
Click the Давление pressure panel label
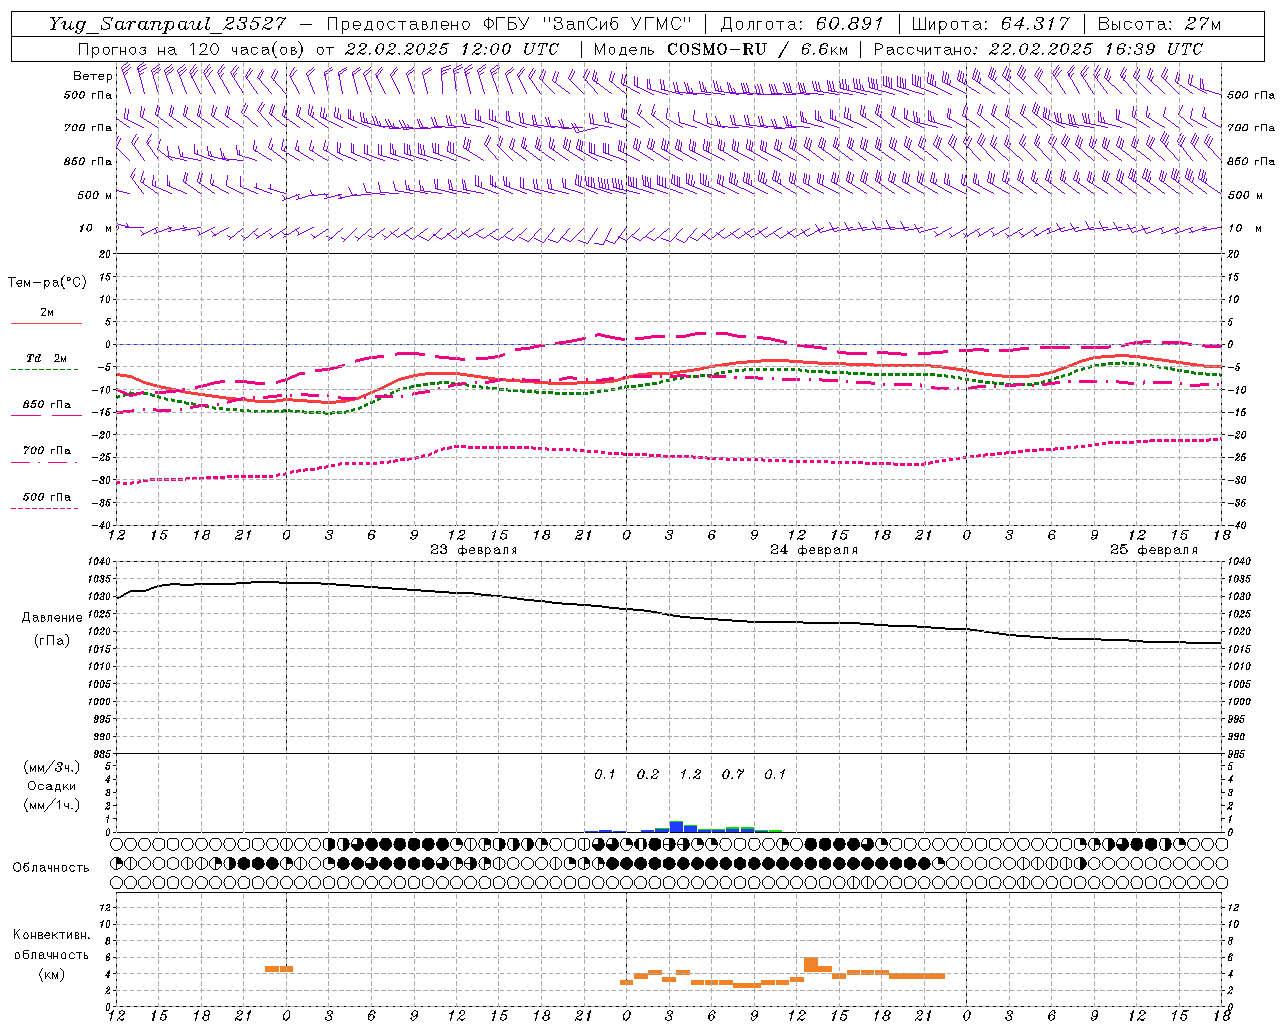pyautogui.click(x=52, y=618)
